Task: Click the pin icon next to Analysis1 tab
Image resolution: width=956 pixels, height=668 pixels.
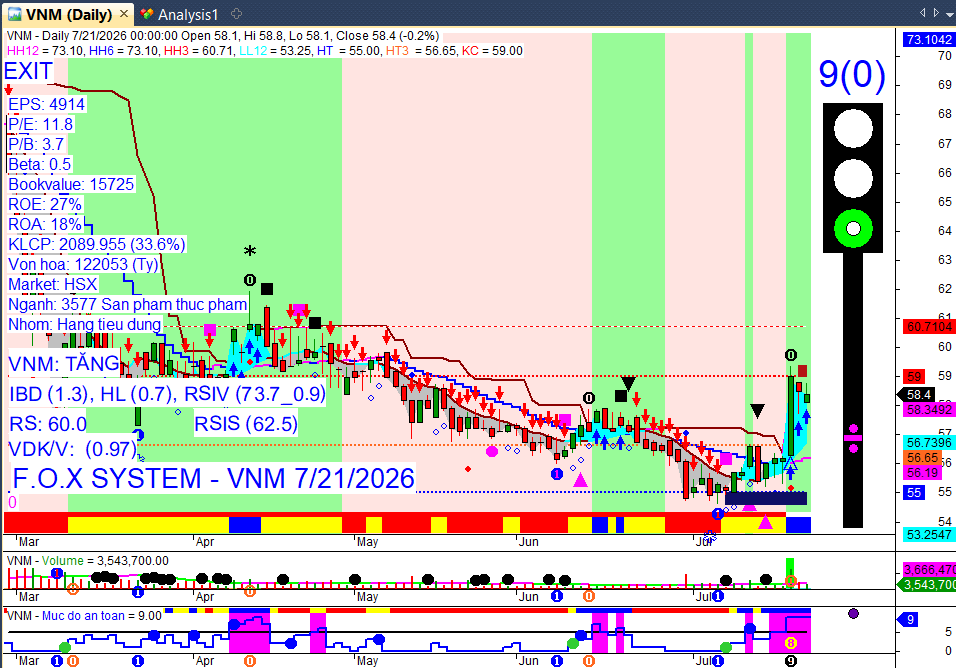Action: (x=237, y=13)
